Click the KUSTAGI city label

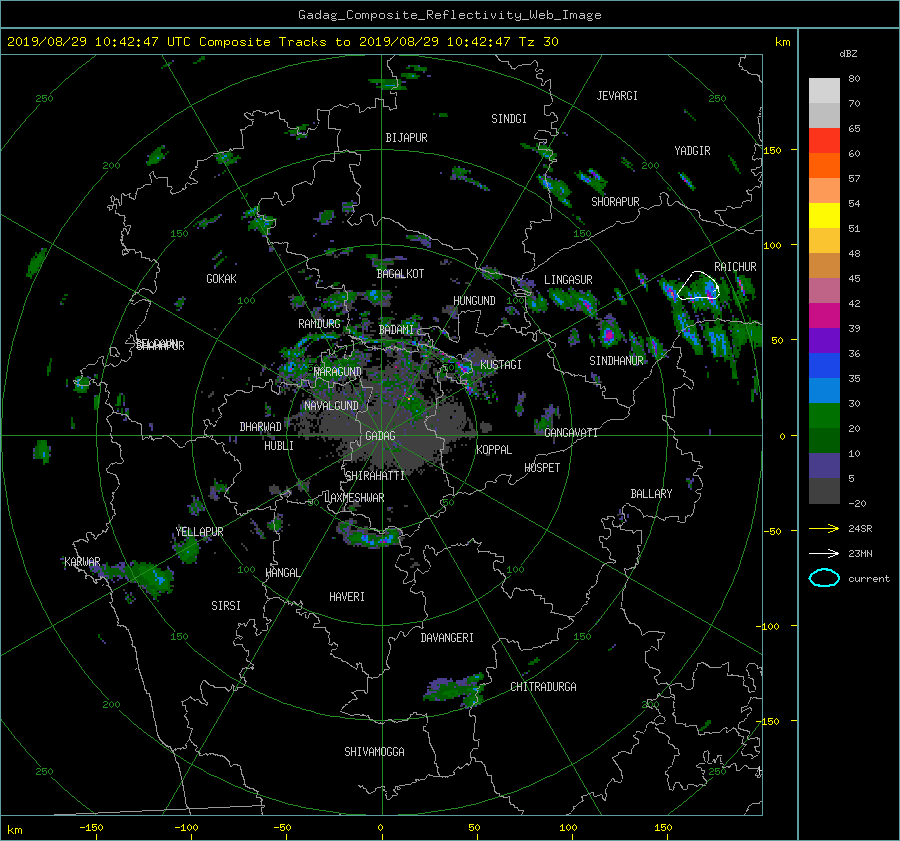[x=501, y=365]
